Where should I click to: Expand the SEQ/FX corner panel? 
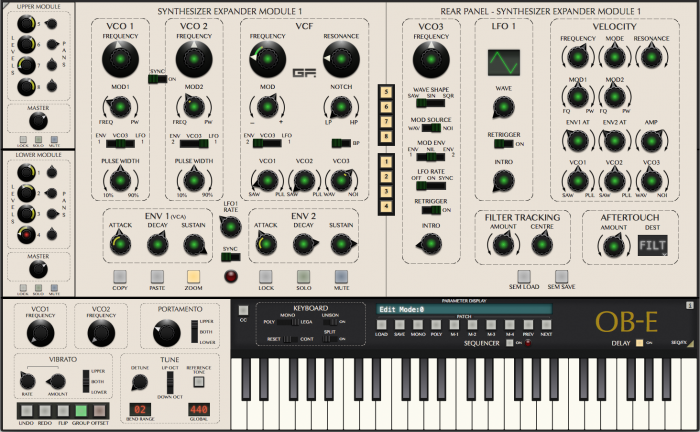[x=690, y=343]
